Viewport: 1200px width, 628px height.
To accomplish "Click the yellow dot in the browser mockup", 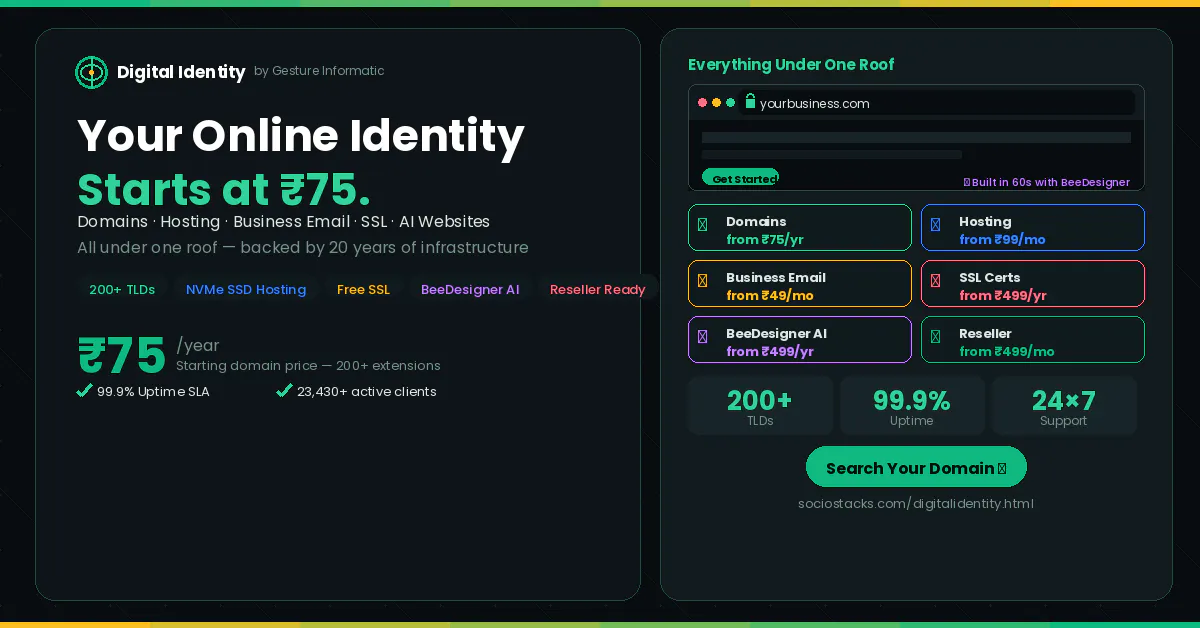I will coord(716,103).
